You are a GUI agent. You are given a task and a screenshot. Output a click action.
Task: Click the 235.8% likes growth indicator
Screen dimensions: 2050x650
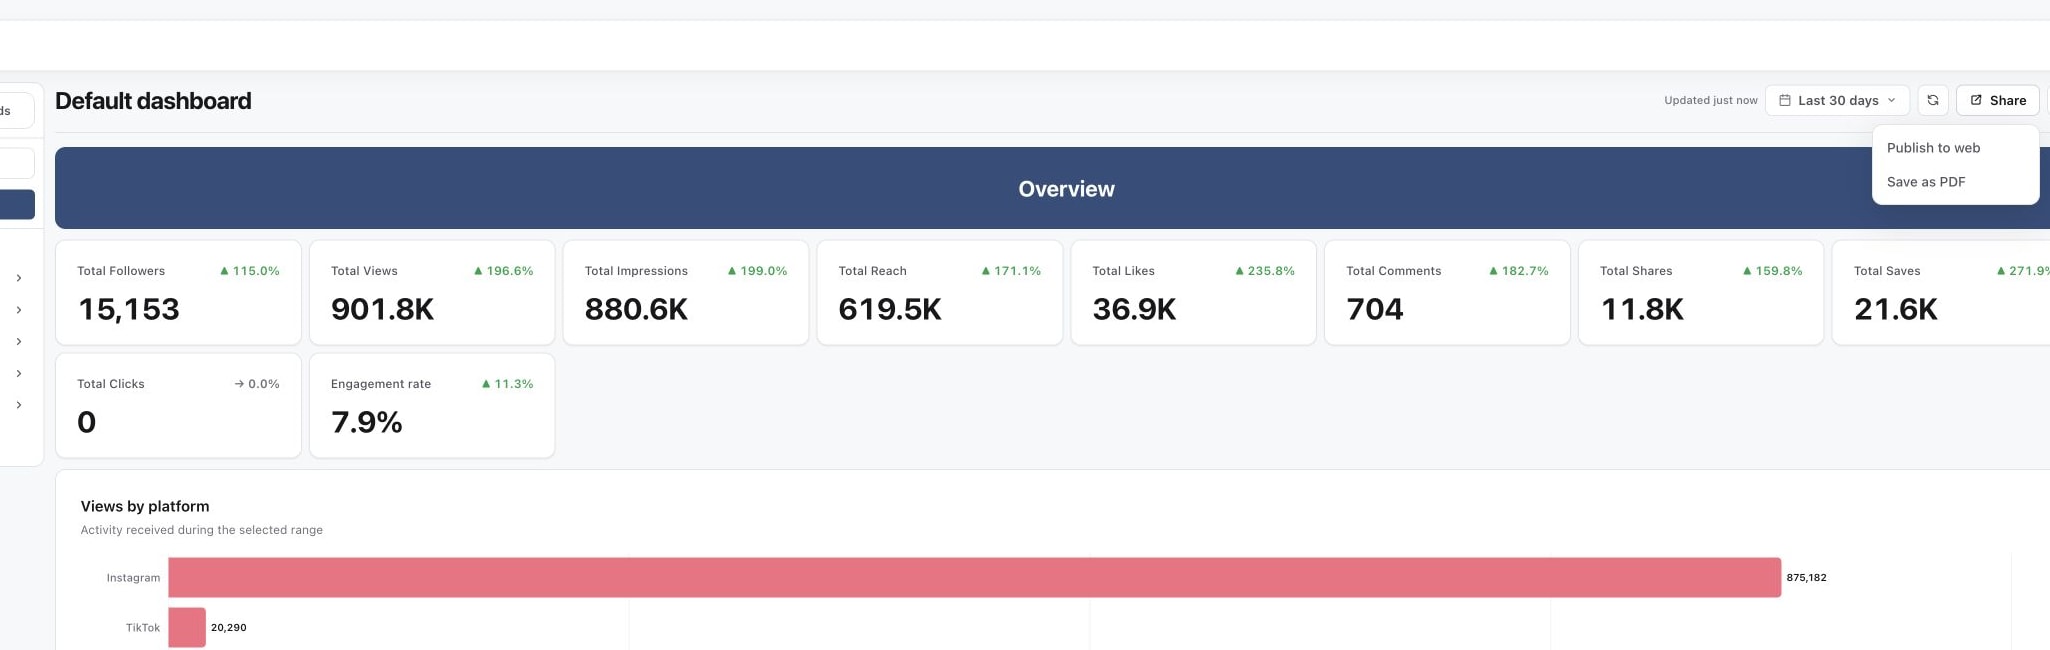click(x=1265, y=271)
